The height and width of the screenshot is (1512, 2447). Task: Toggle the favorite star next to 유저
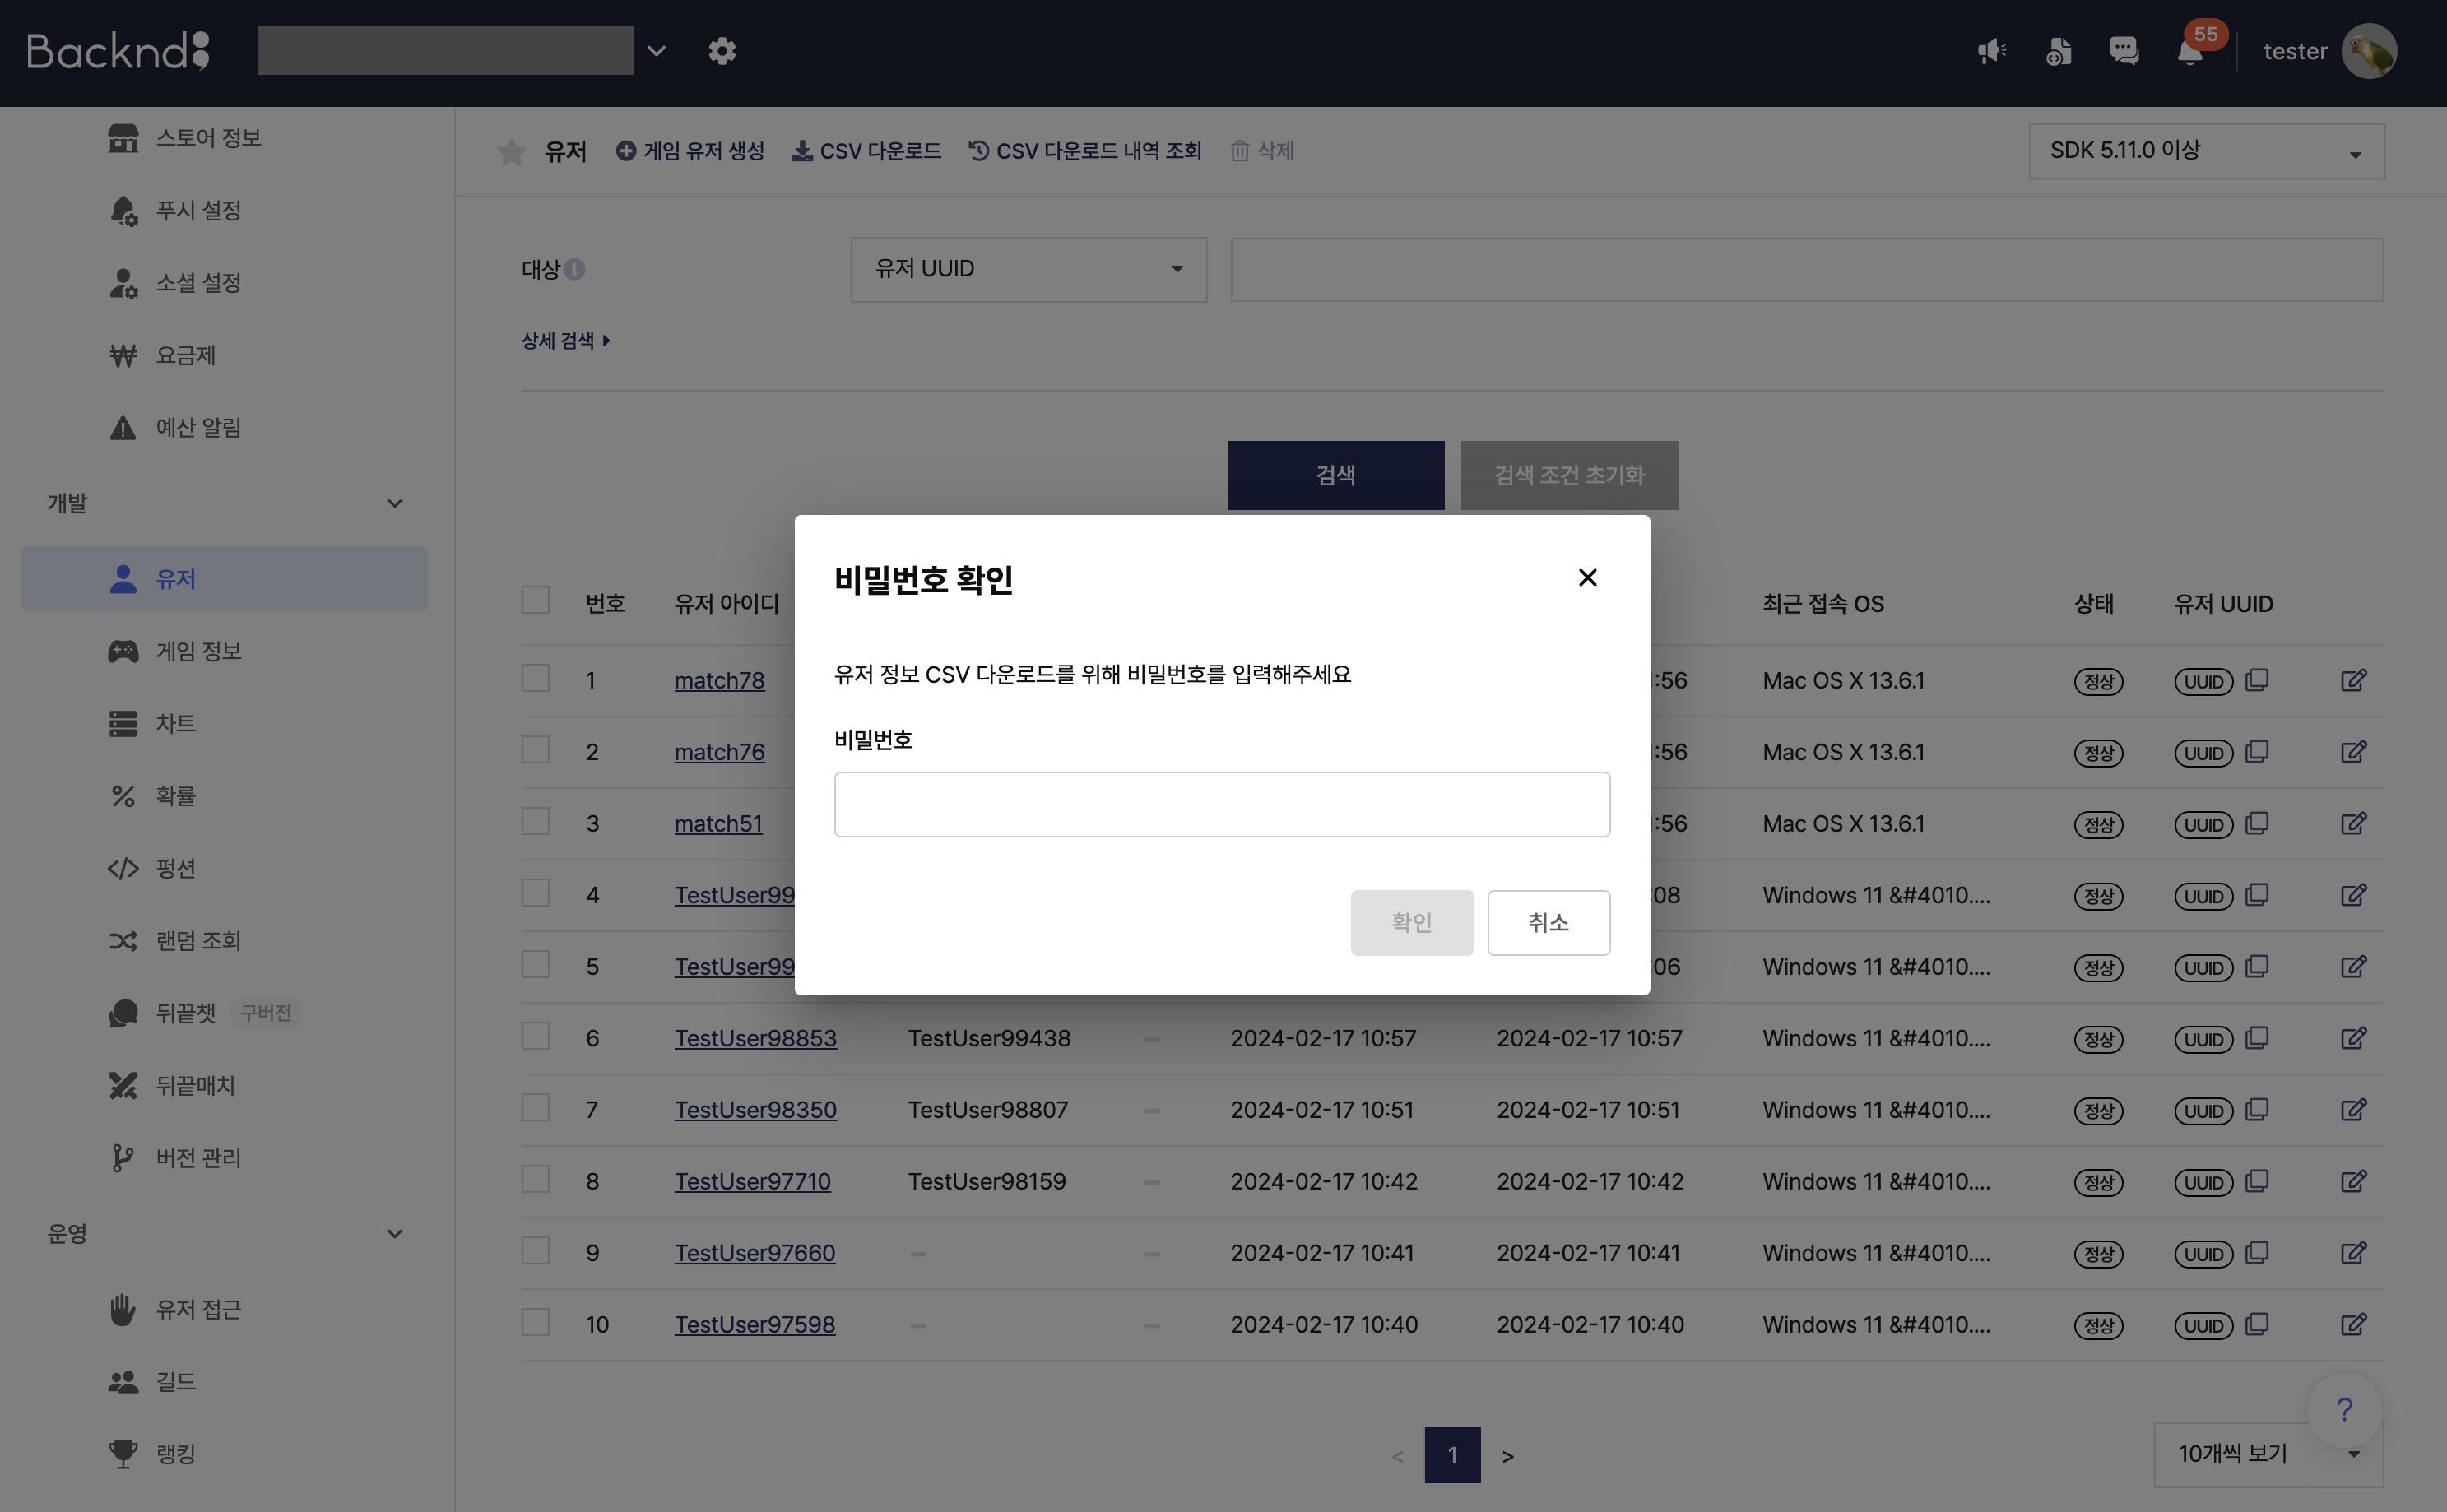coord(511,151)
